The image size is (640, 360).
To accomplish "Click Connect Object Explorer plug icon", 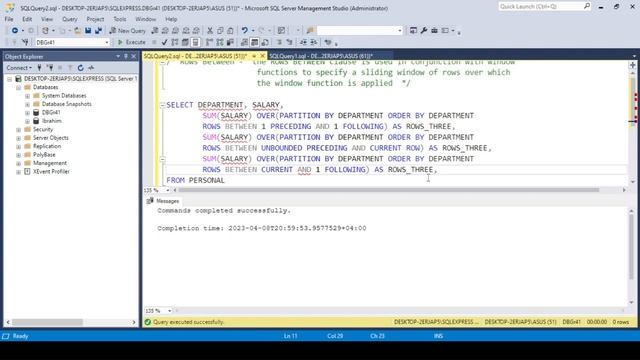I will click(40, 68).
